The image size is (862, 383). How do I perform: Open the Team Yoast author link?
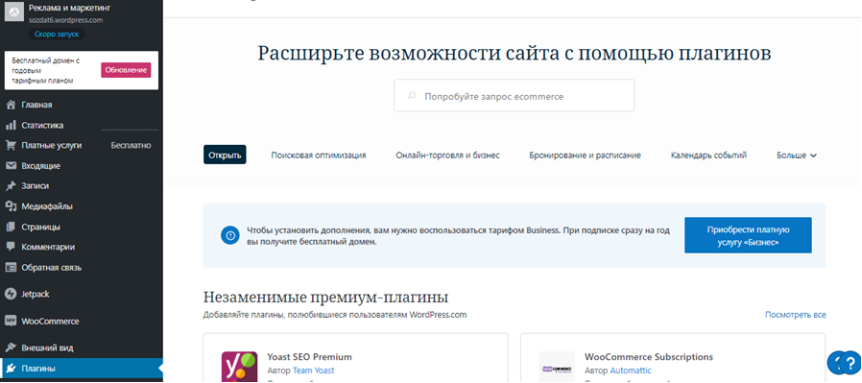(313, 370)
